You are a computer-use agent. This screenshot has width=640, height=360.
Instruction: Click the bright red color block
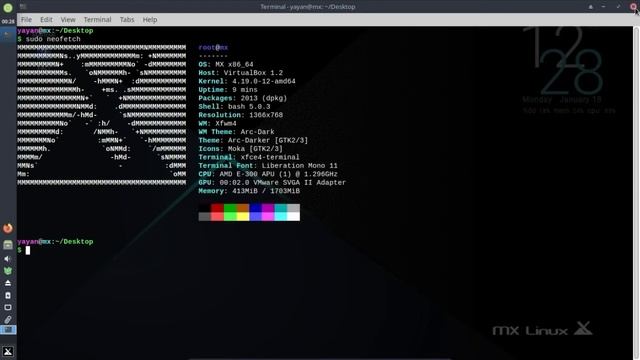pos(217,216)
